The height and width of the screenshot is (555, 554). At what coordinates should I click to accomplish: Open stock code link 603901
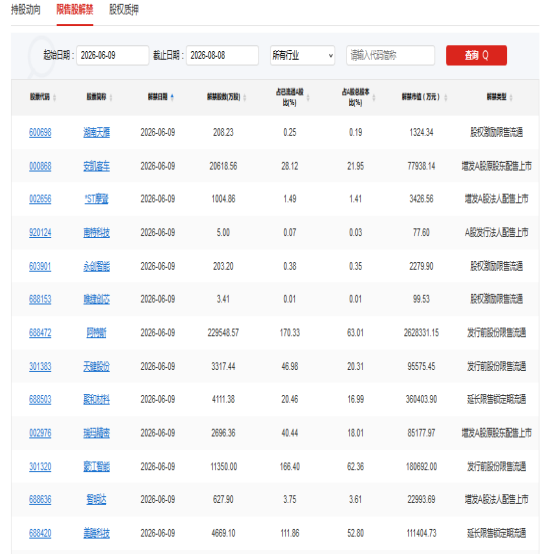(x=40, y=266)
